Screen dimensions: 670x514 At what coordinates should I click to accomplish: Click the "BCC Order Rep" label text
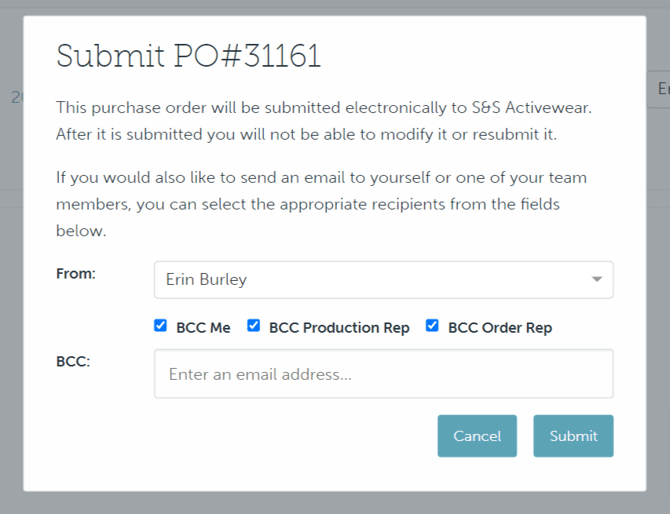[500, 327]
